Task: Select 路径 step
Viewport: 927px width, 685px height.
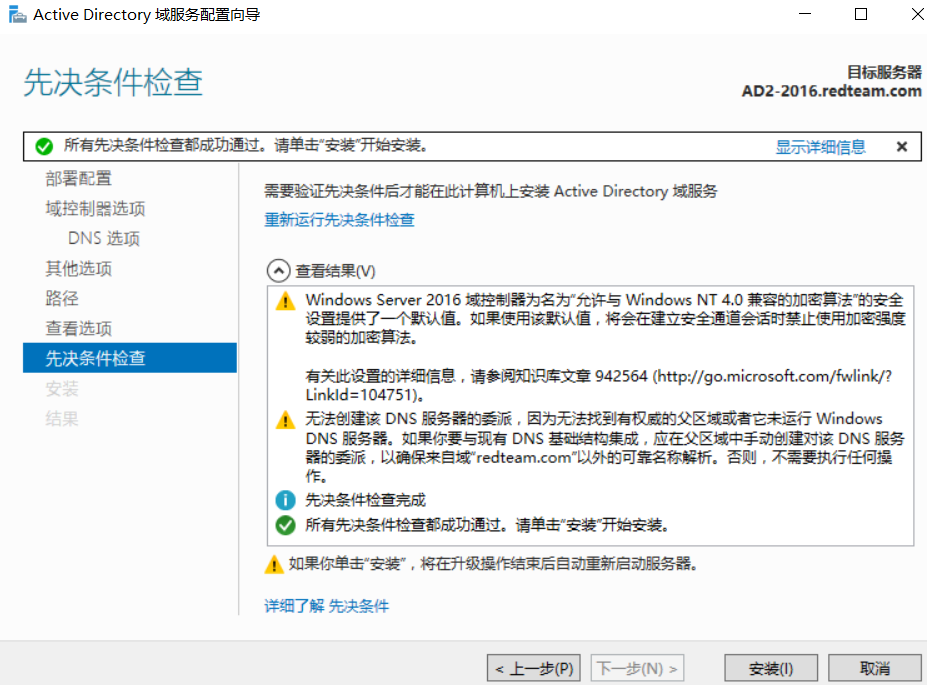Action: [x=62, y=298]
